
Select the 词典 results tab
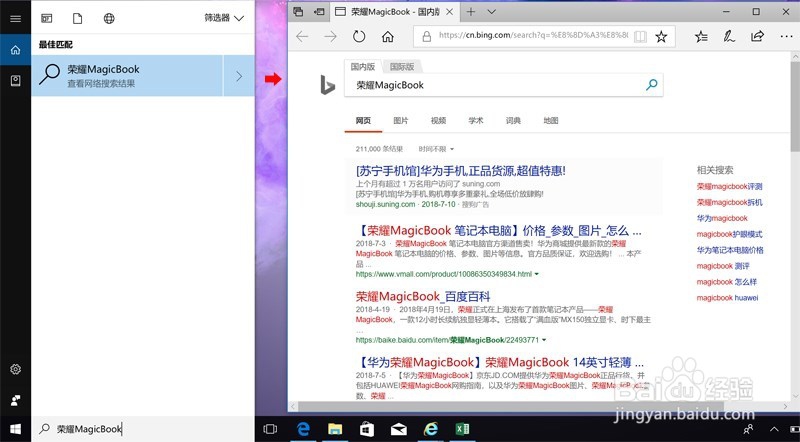point(513,121)
